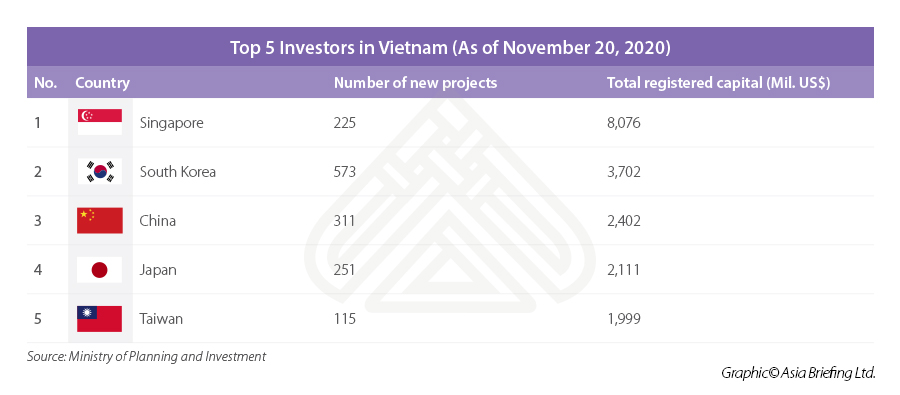Click the 'Country' column header
Viewport: 900px width, 395px height.
[x=102, y=83]
